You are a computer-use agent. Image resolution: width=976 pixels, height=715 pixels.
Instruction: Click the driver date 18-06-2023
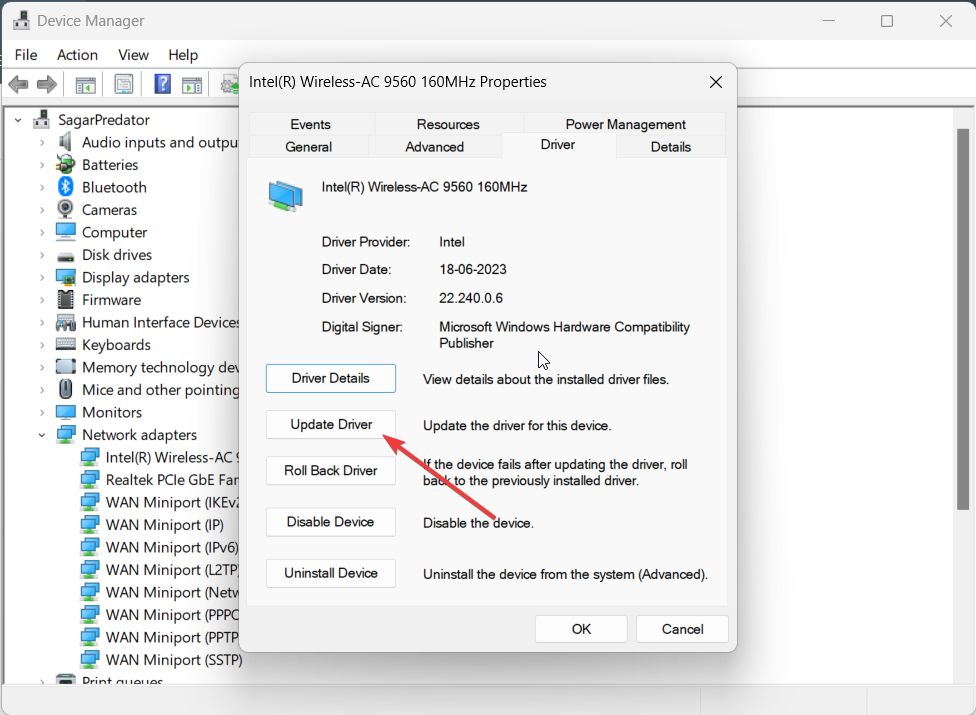[472, 269]
